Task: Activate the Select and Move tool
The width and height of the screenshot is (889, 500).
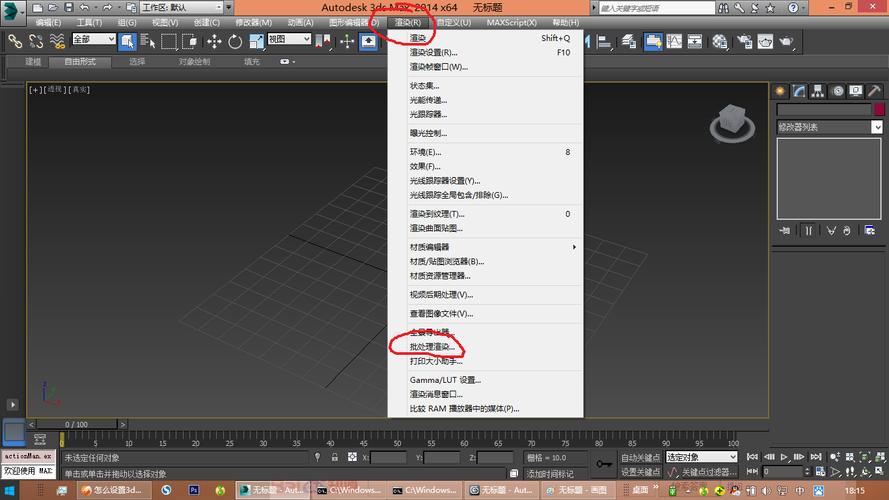Action: point(214,41)
